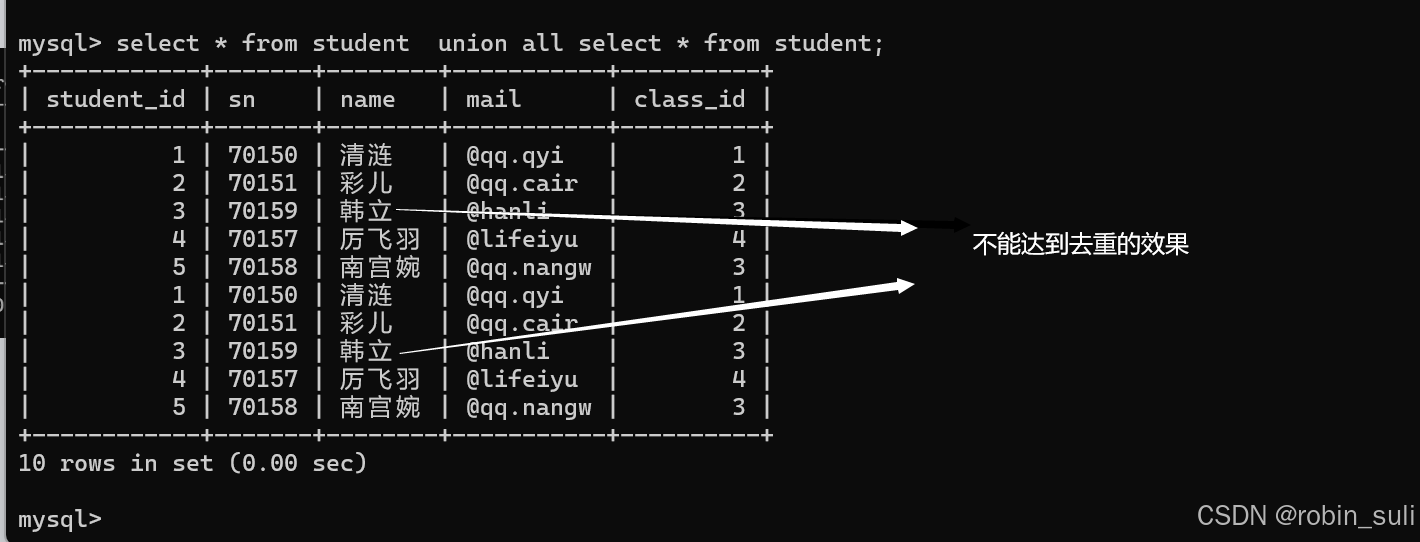Click the name column header
This screenshot has width=1420, height=542.
368,99
